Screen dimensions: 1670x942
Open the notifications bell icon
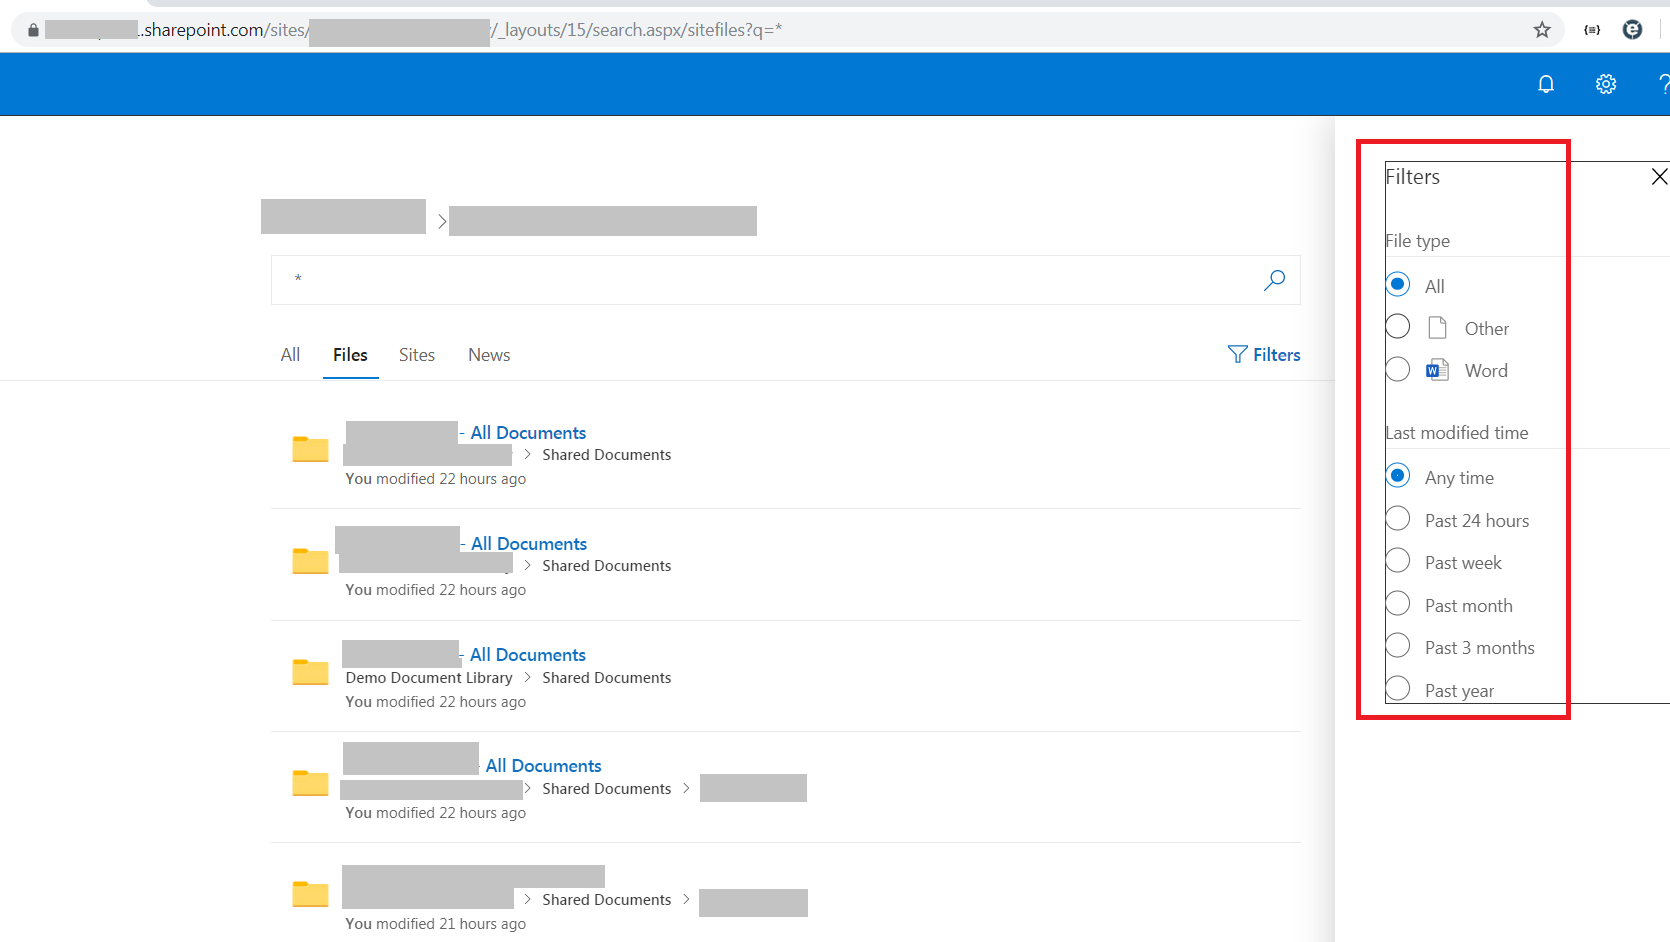point(1546,84)
